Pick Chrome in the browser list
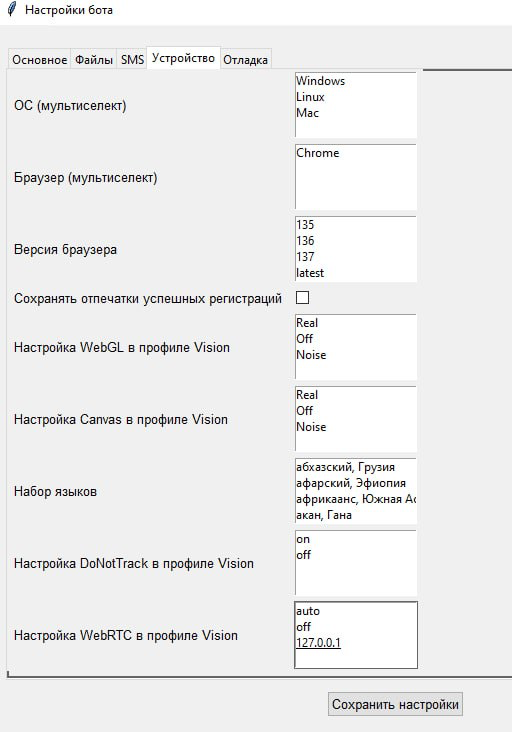 [318, 153]
